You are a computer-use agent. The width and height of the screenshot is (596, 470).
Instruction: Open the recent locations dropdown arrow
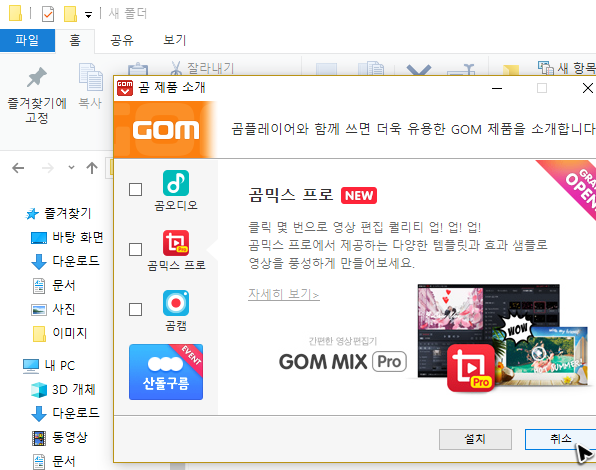[71, 167]
